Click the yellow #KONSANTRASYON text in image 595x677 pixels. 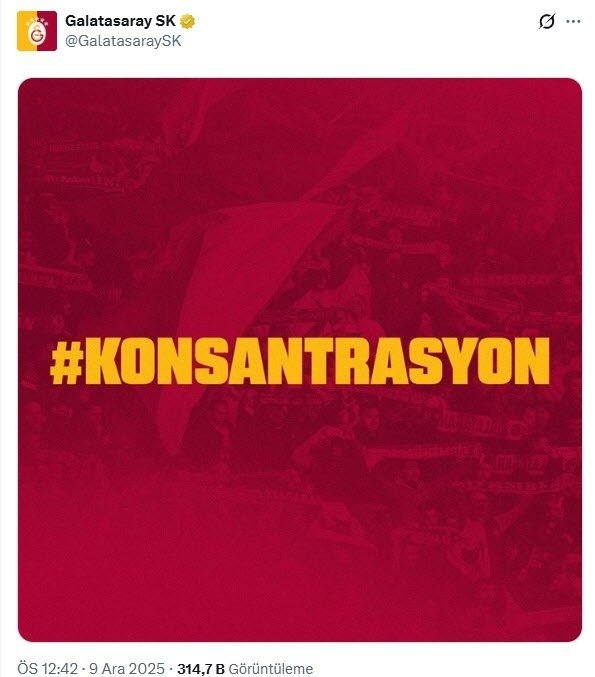pos(300,361)
